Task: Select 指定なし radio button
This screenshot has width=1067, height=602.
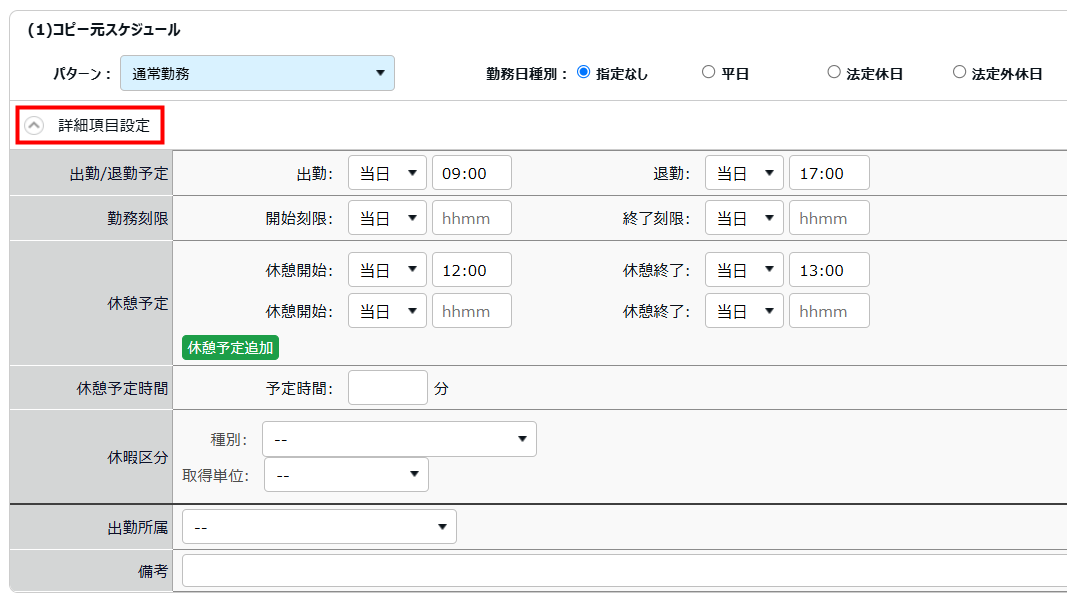Action: point(584,72)
